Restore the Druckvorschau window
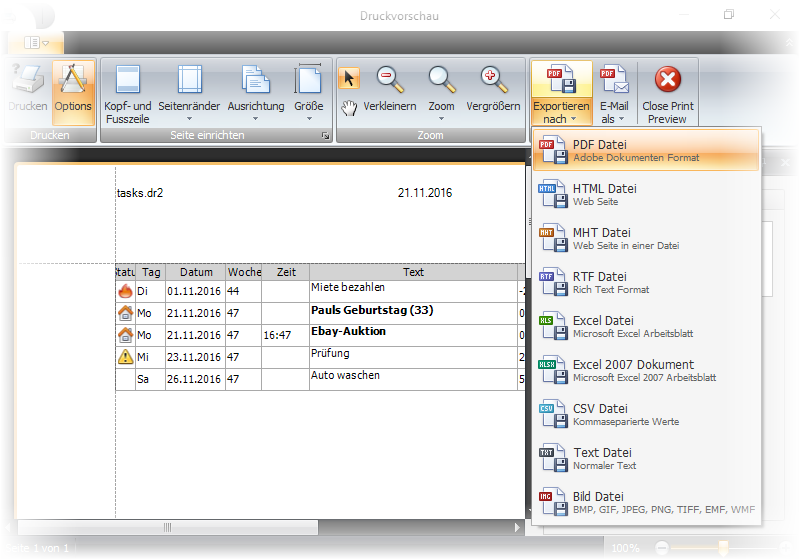This screenshot has height=560, width=800. (x=729, y=14)
